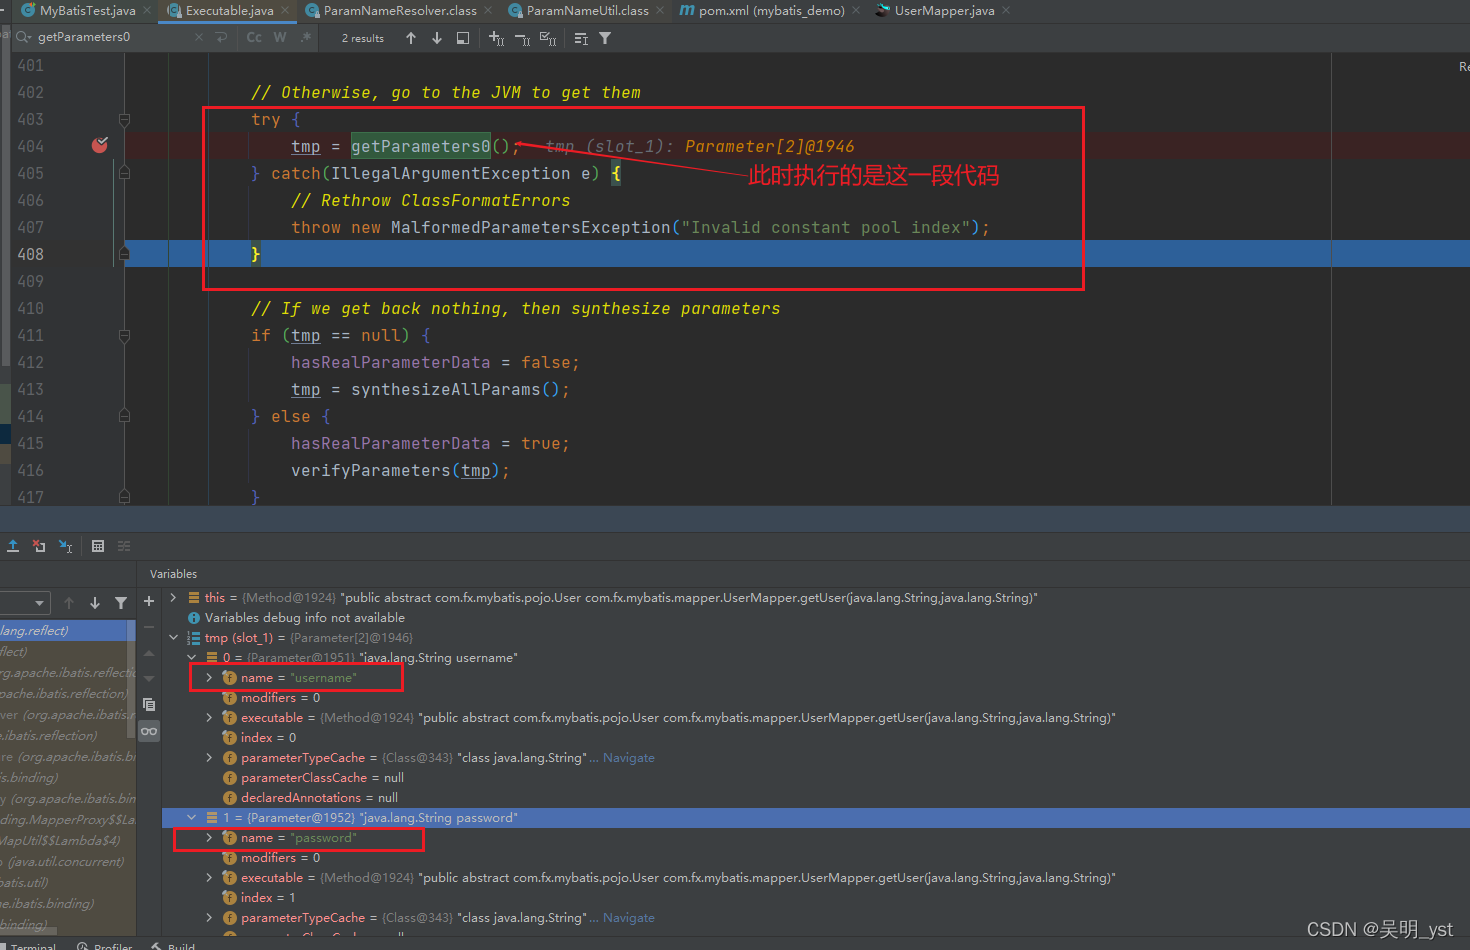
Task: Collapse the if block fold at line 411
Action: point(124,335)
